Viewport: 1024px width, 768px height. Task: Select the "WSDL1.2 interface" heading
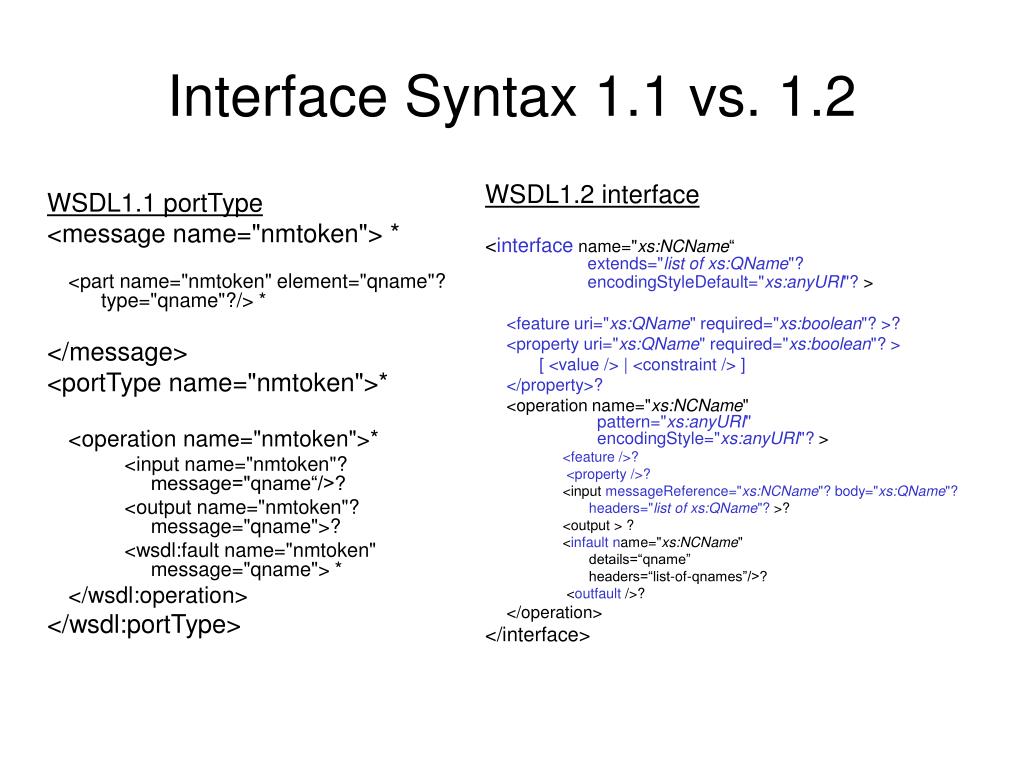(592, 195)
